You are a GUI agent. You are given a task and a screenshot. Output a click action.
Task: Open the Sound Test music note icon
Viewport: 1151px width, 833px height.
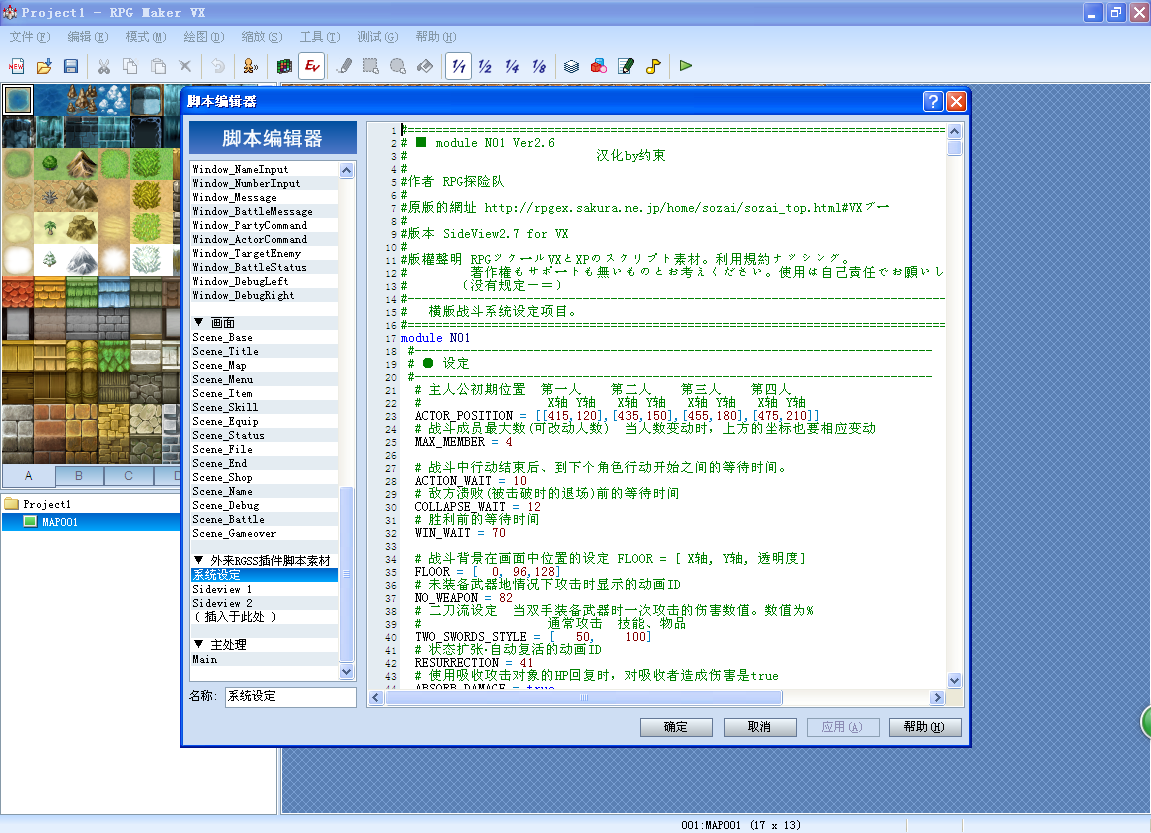pyautogui.click(x=653, y=66)
